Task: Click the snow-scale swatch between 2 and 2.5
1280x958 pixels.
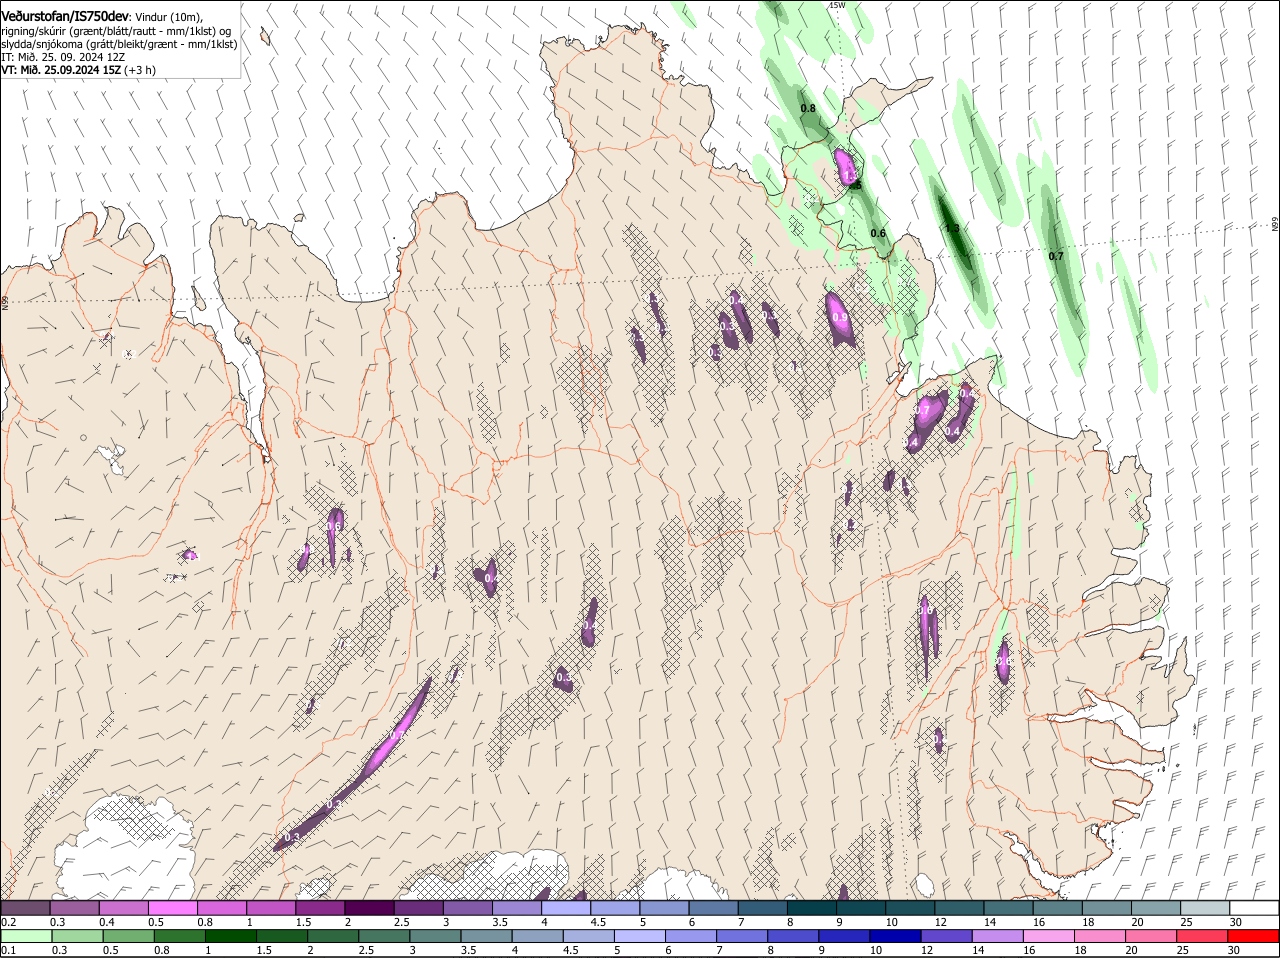Action: (369, 908)
